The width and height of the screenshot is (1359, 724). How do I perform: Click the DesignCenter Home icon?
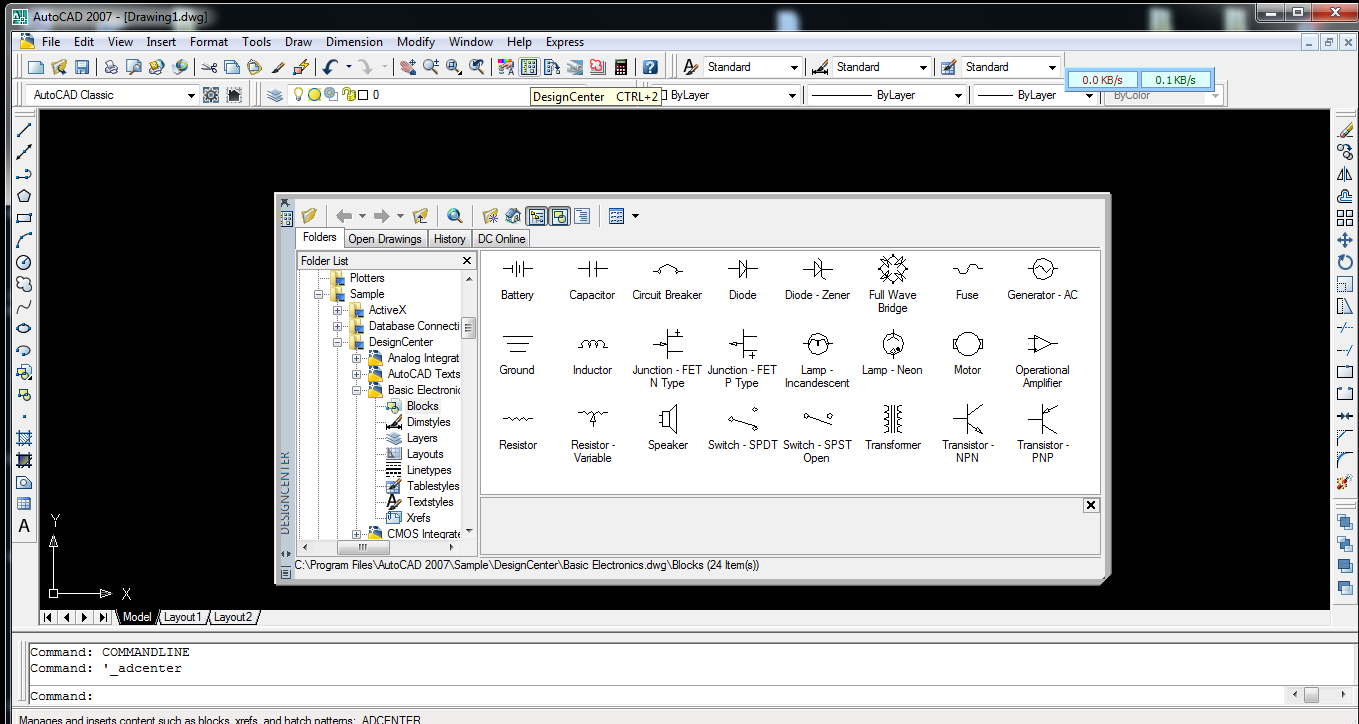512,215
